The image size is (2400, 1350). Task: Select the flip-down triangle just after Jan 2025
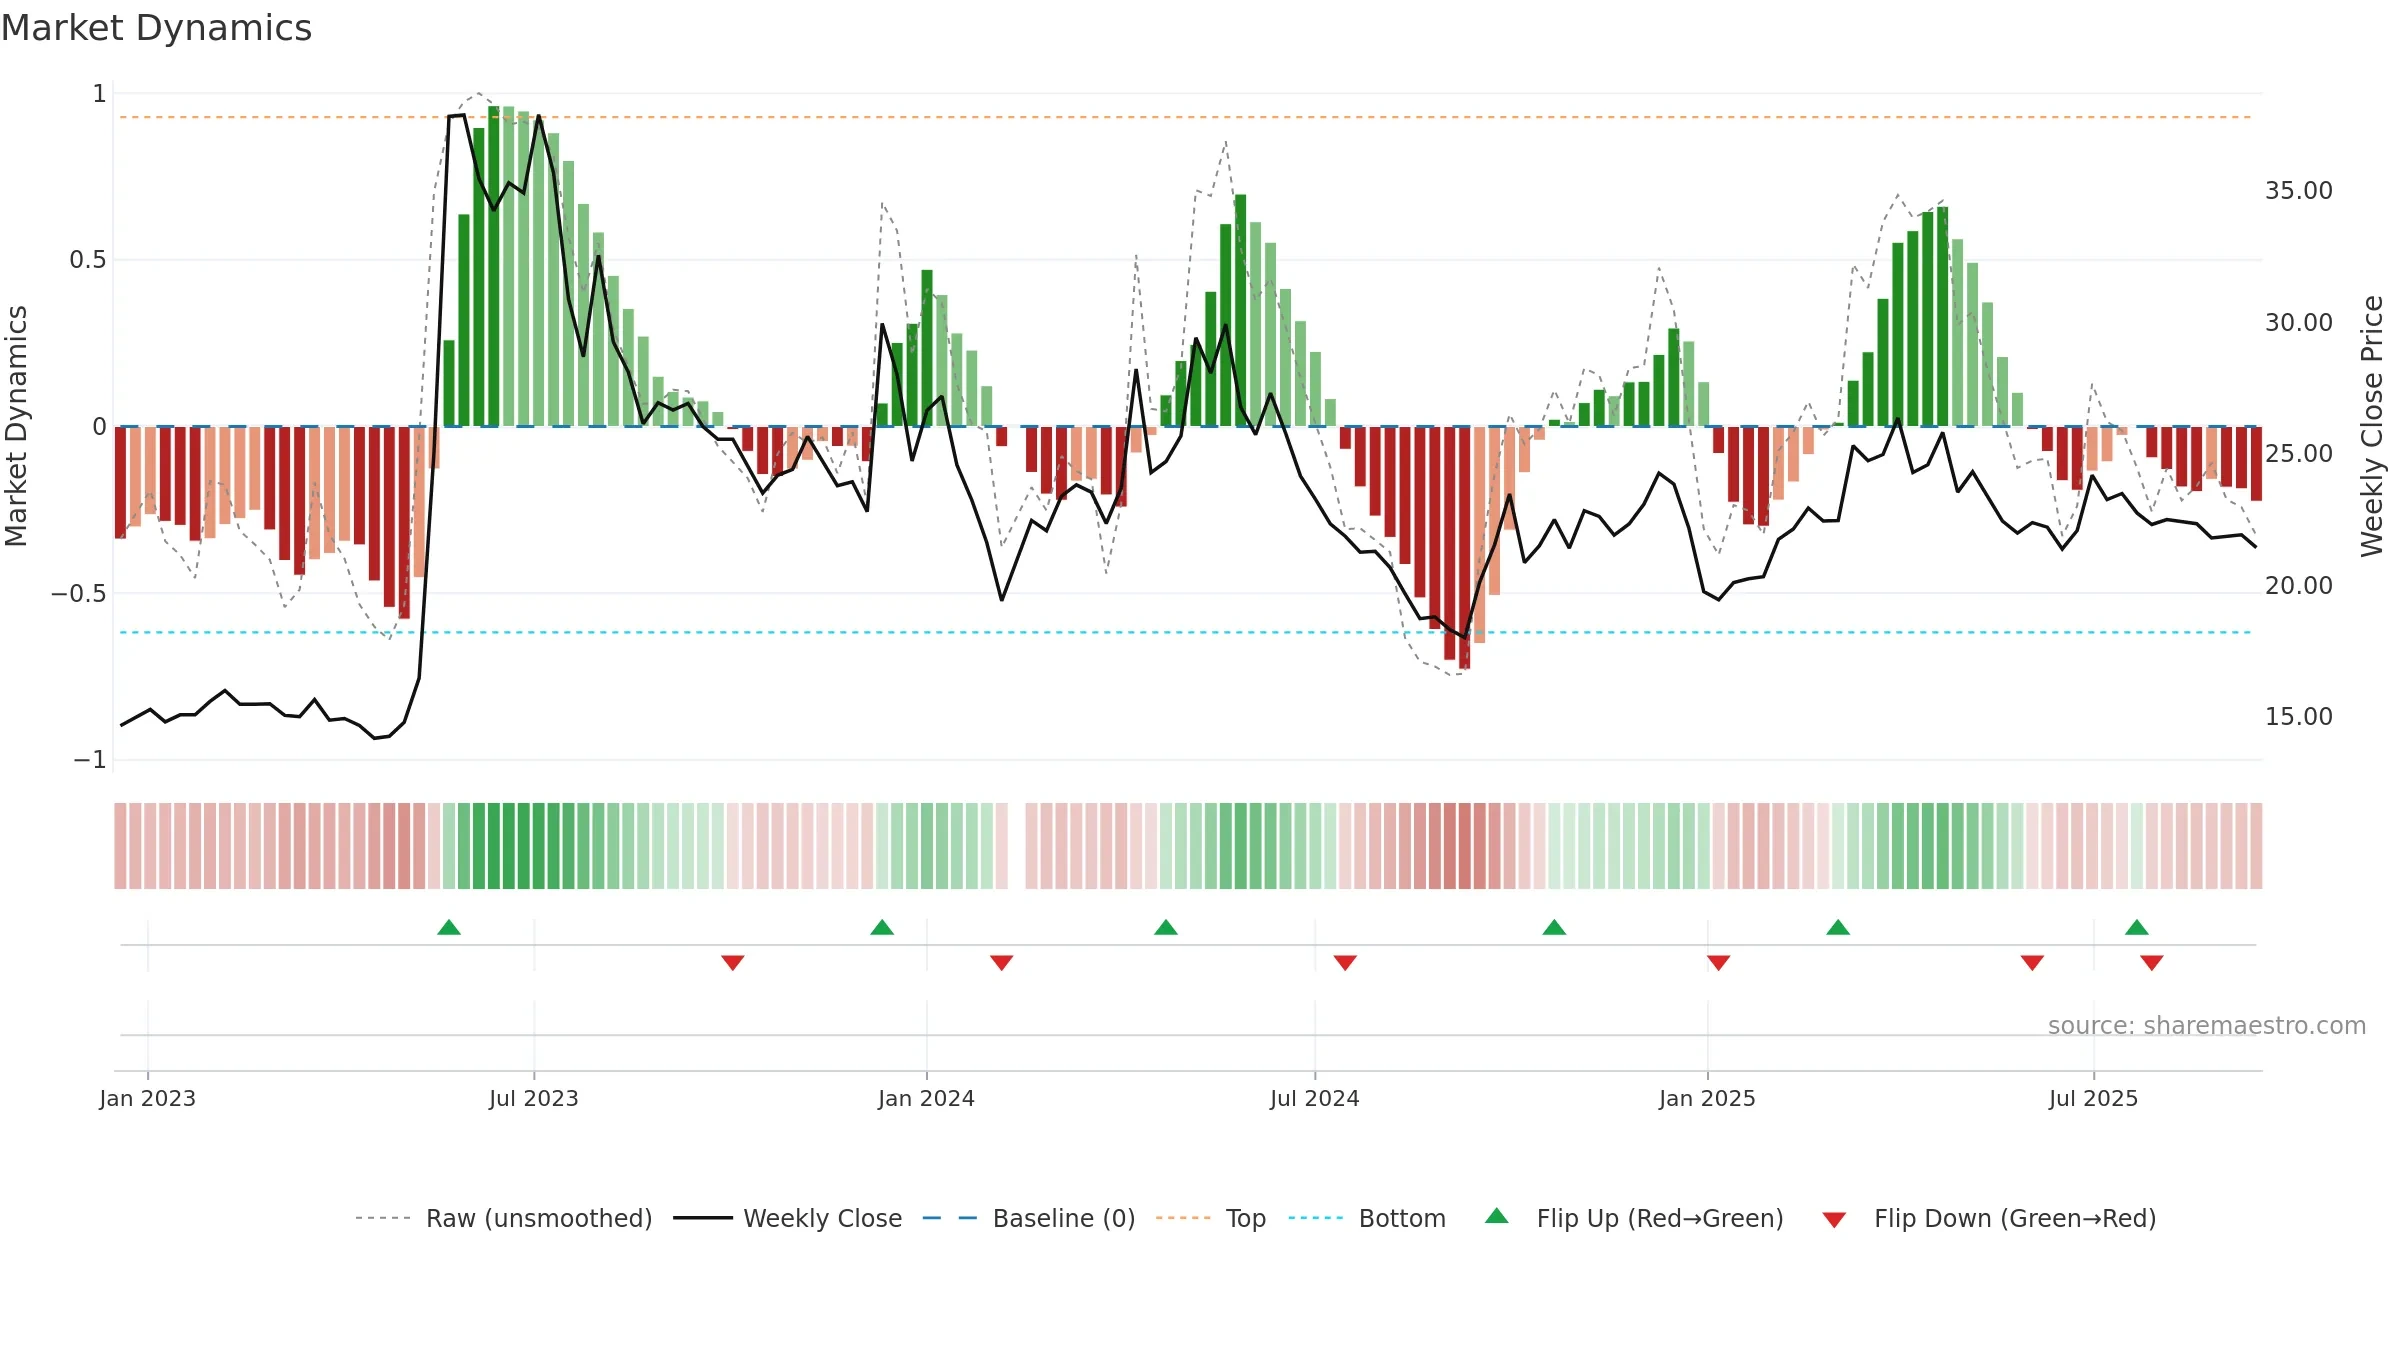(x=1719, y=962)
